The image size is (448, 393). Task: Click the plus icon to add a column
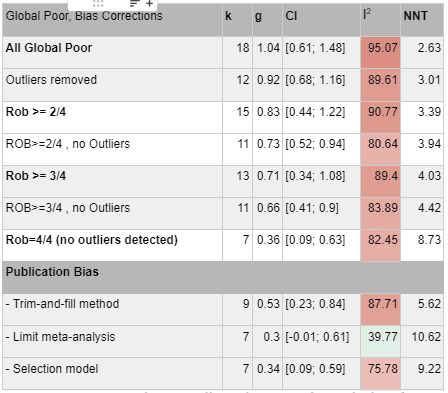pos(149,4)
